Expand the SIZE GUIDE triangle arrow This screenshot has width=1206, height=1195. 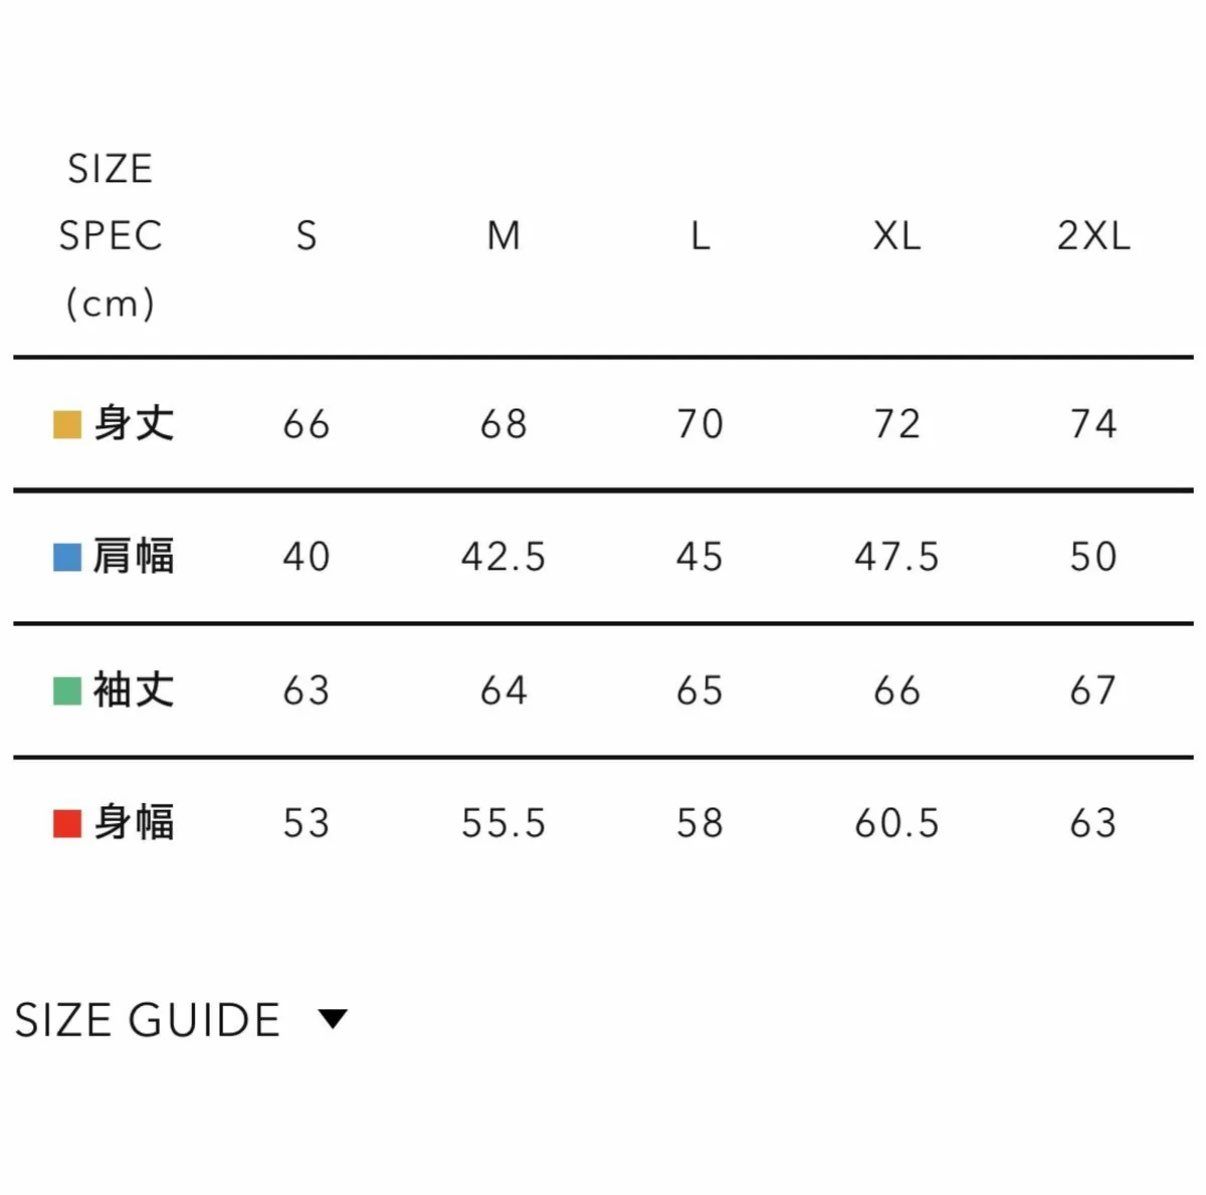click(332, 1019)
